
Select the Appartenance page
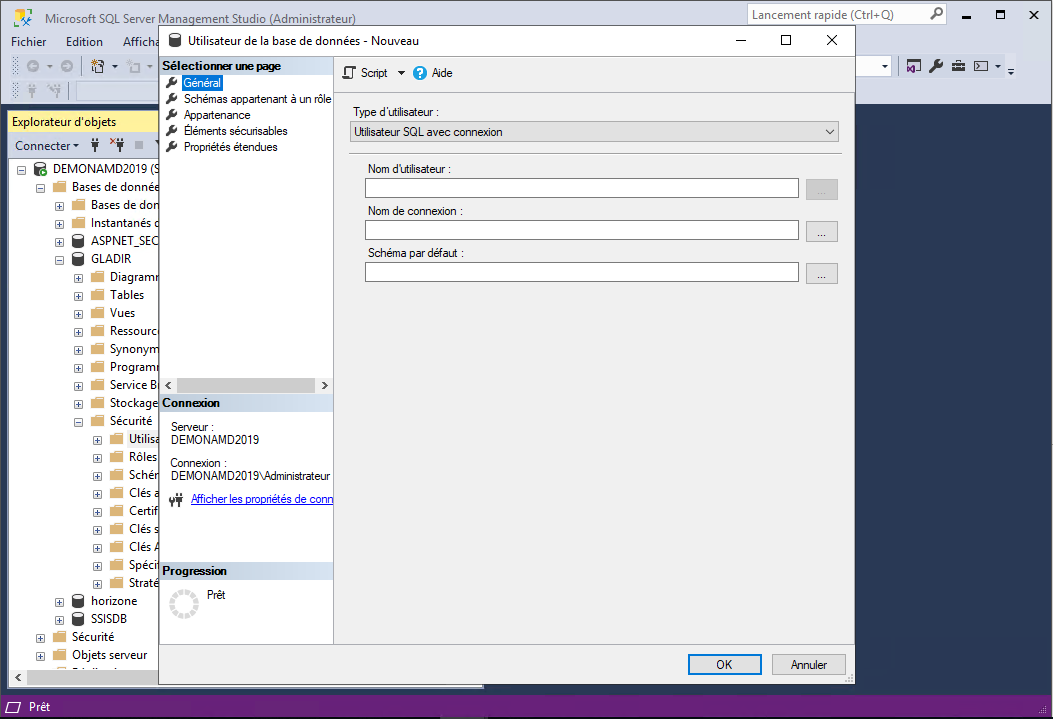point(217,115)
